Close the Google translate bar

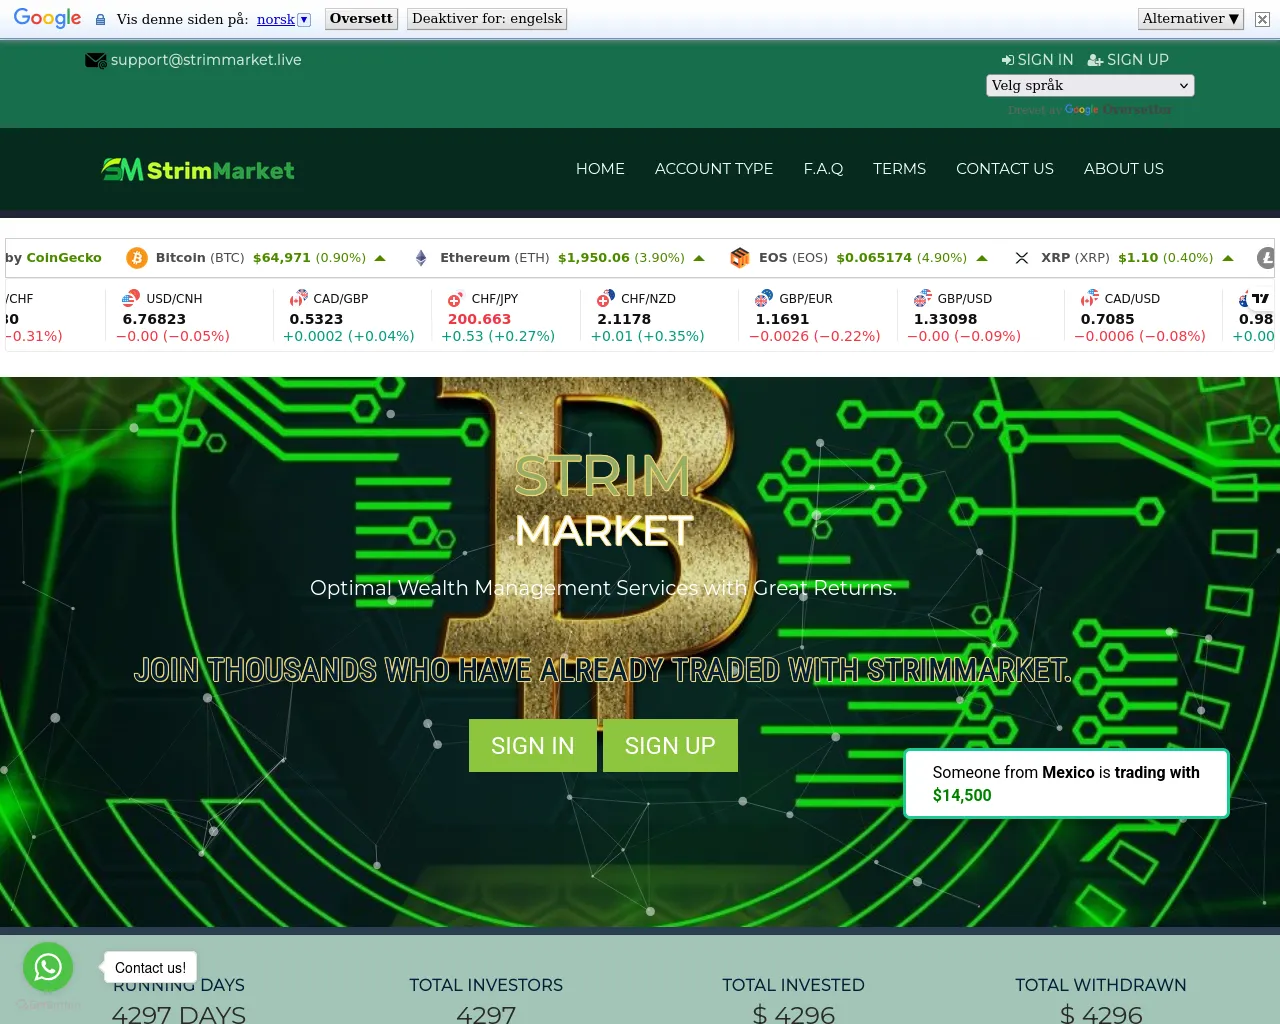(1262, 19)
